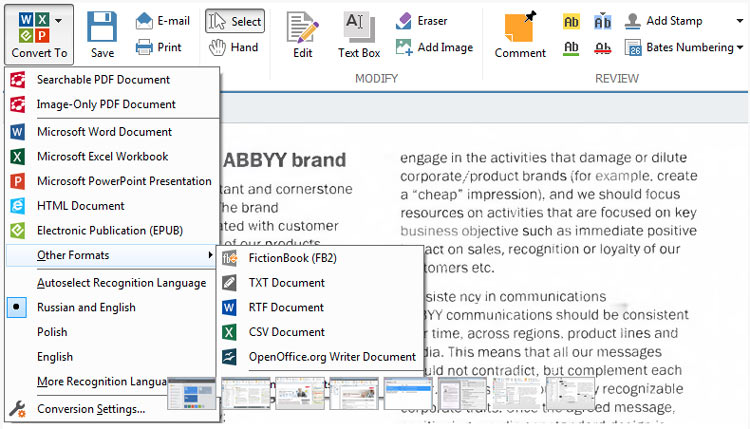The image size is (750, 429).
Task: Convert to Microsoft Excel Workbook
Action: [113, 156]
